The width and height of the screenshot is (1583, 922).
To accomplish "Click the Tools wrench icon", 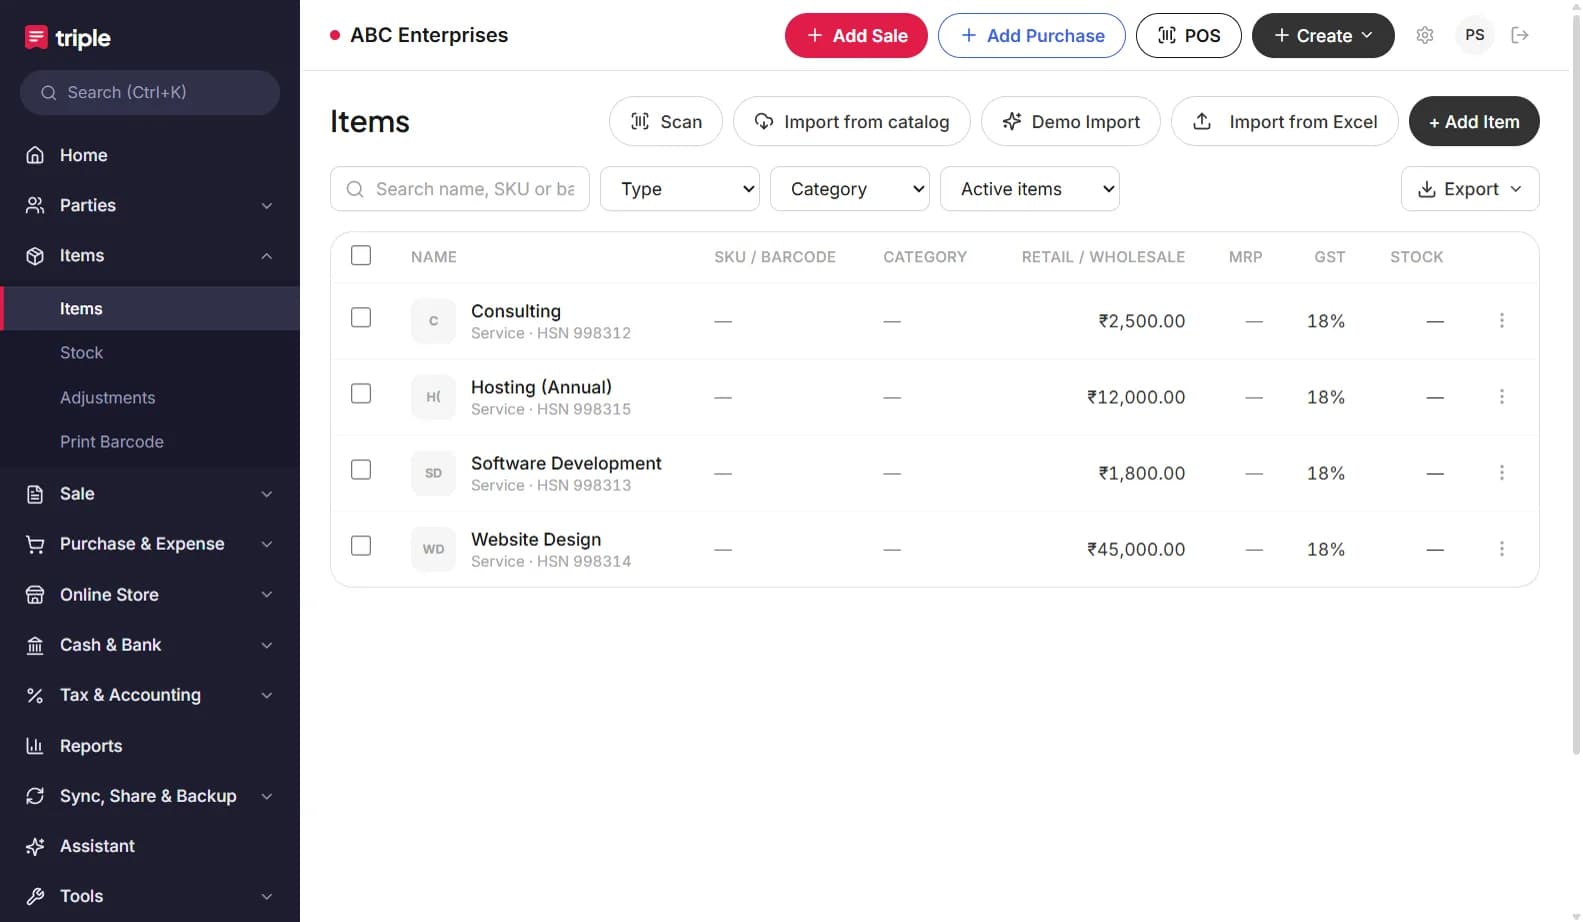I will click(x=35, y=896).
